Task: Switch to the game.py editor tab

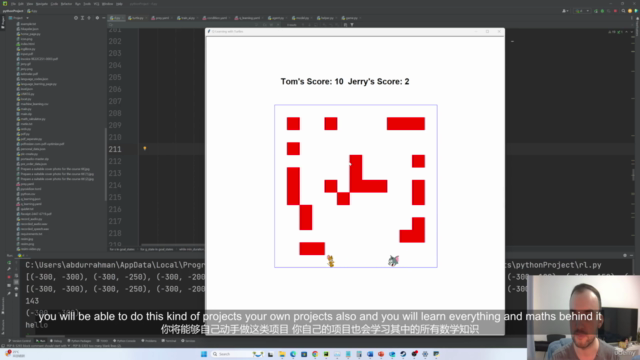Action: point(350,18)
